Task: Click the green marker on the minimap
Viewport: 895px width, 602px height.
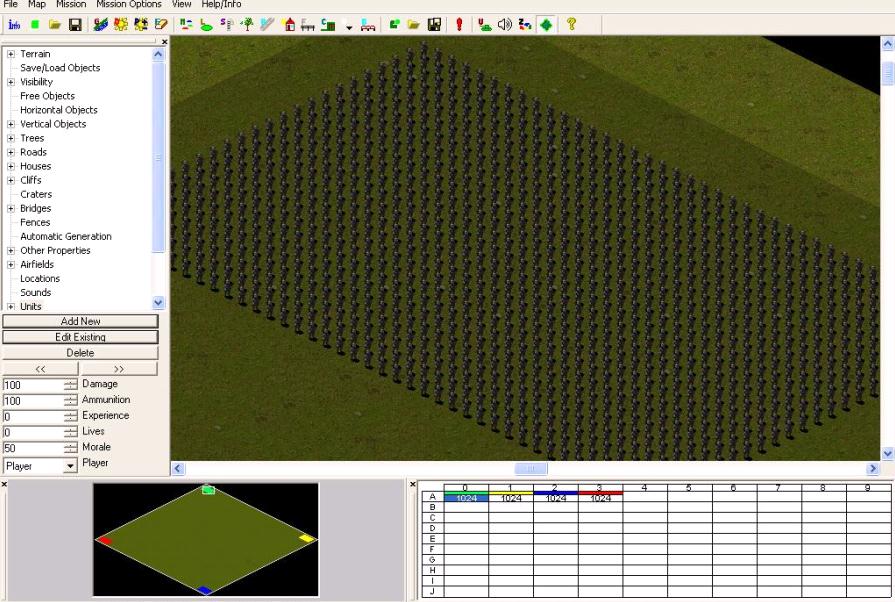Action: point(208,490)
